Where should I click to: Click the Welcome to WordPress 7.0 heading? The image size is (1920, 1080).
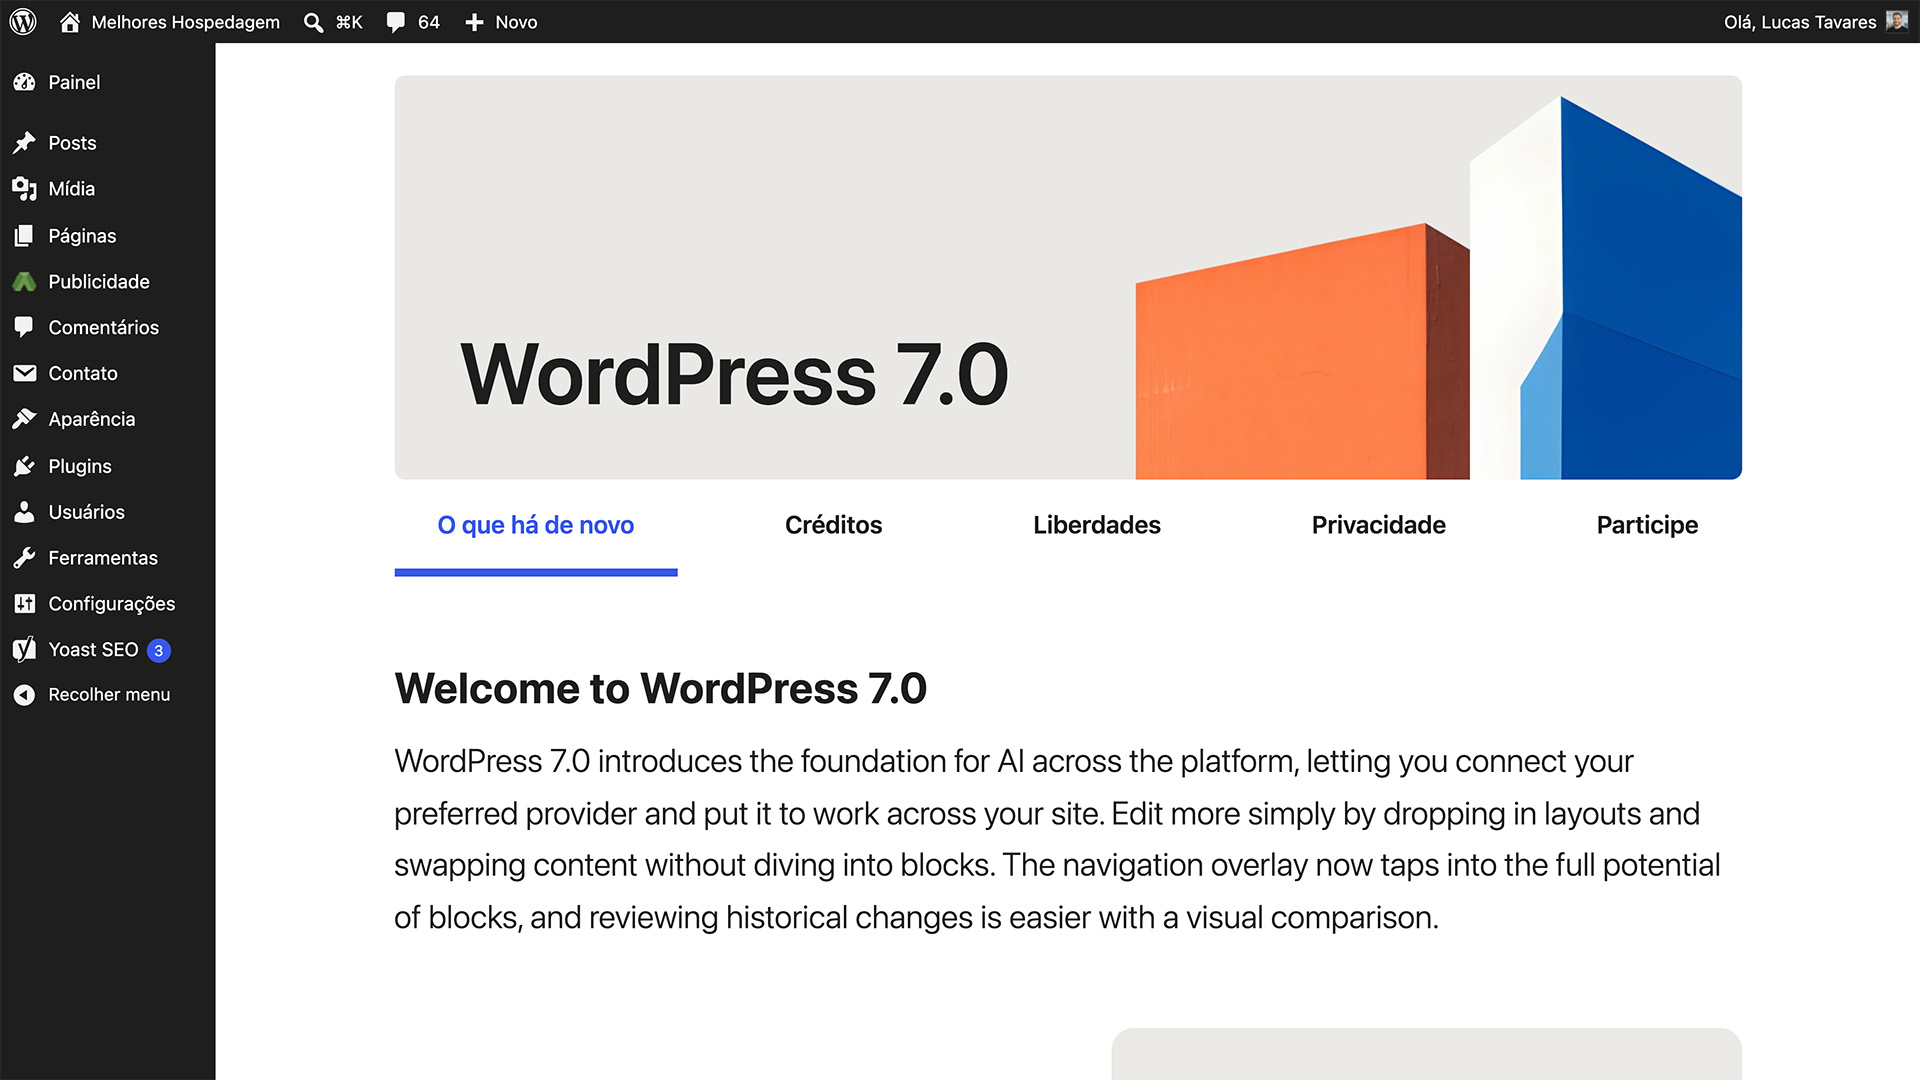click(x=661, y=688)
